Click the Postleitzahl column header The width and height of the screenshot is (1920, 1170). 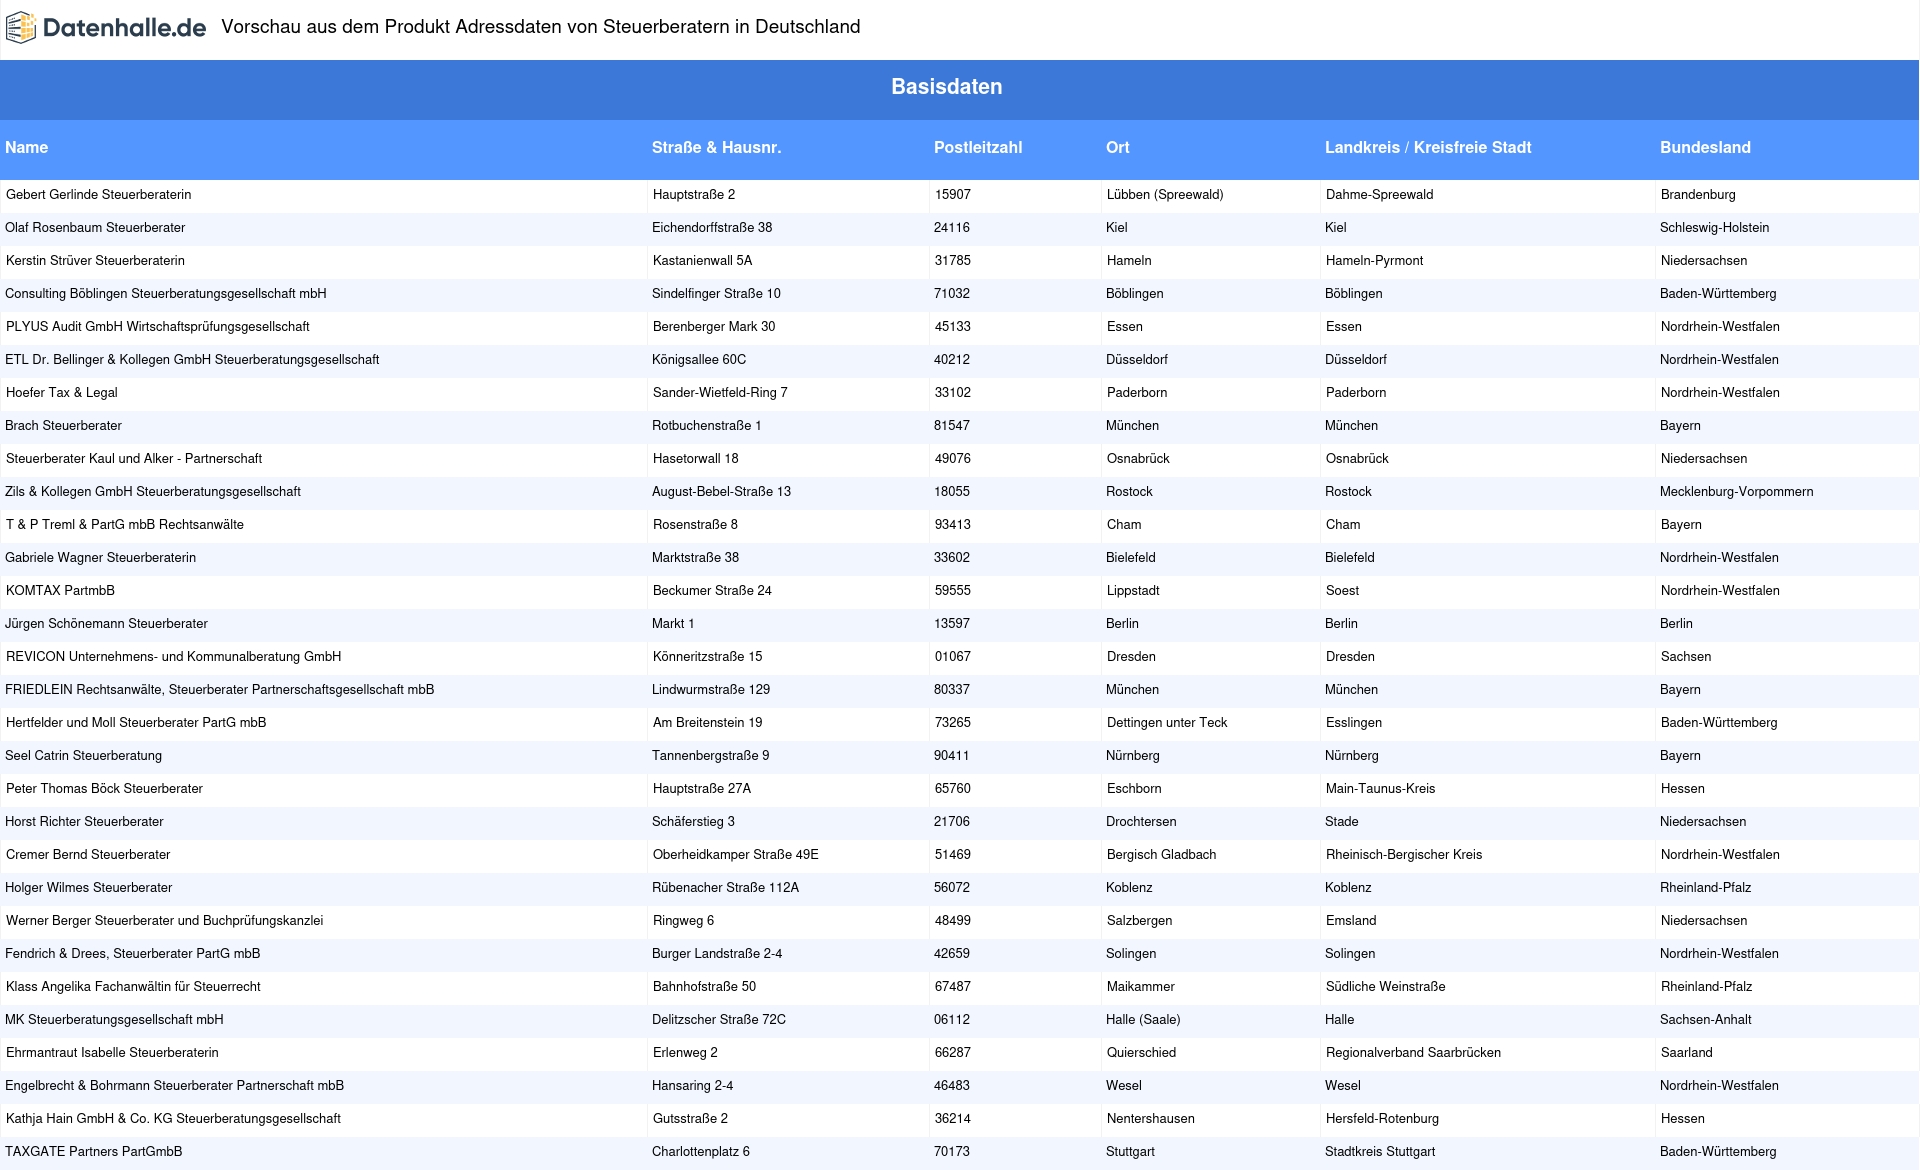pos(978,147)
